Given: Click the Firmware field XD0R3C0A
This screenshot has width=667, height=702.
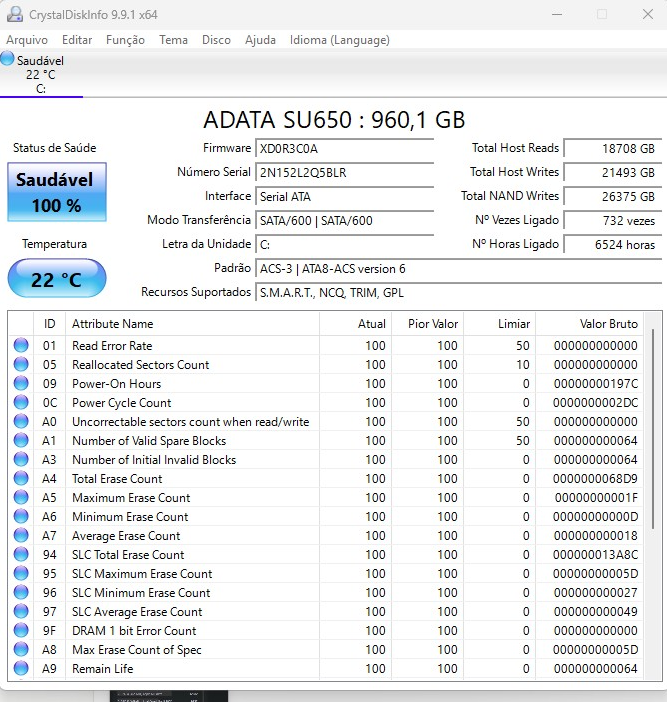Looking at the screenshot, I should click(345, 148).
